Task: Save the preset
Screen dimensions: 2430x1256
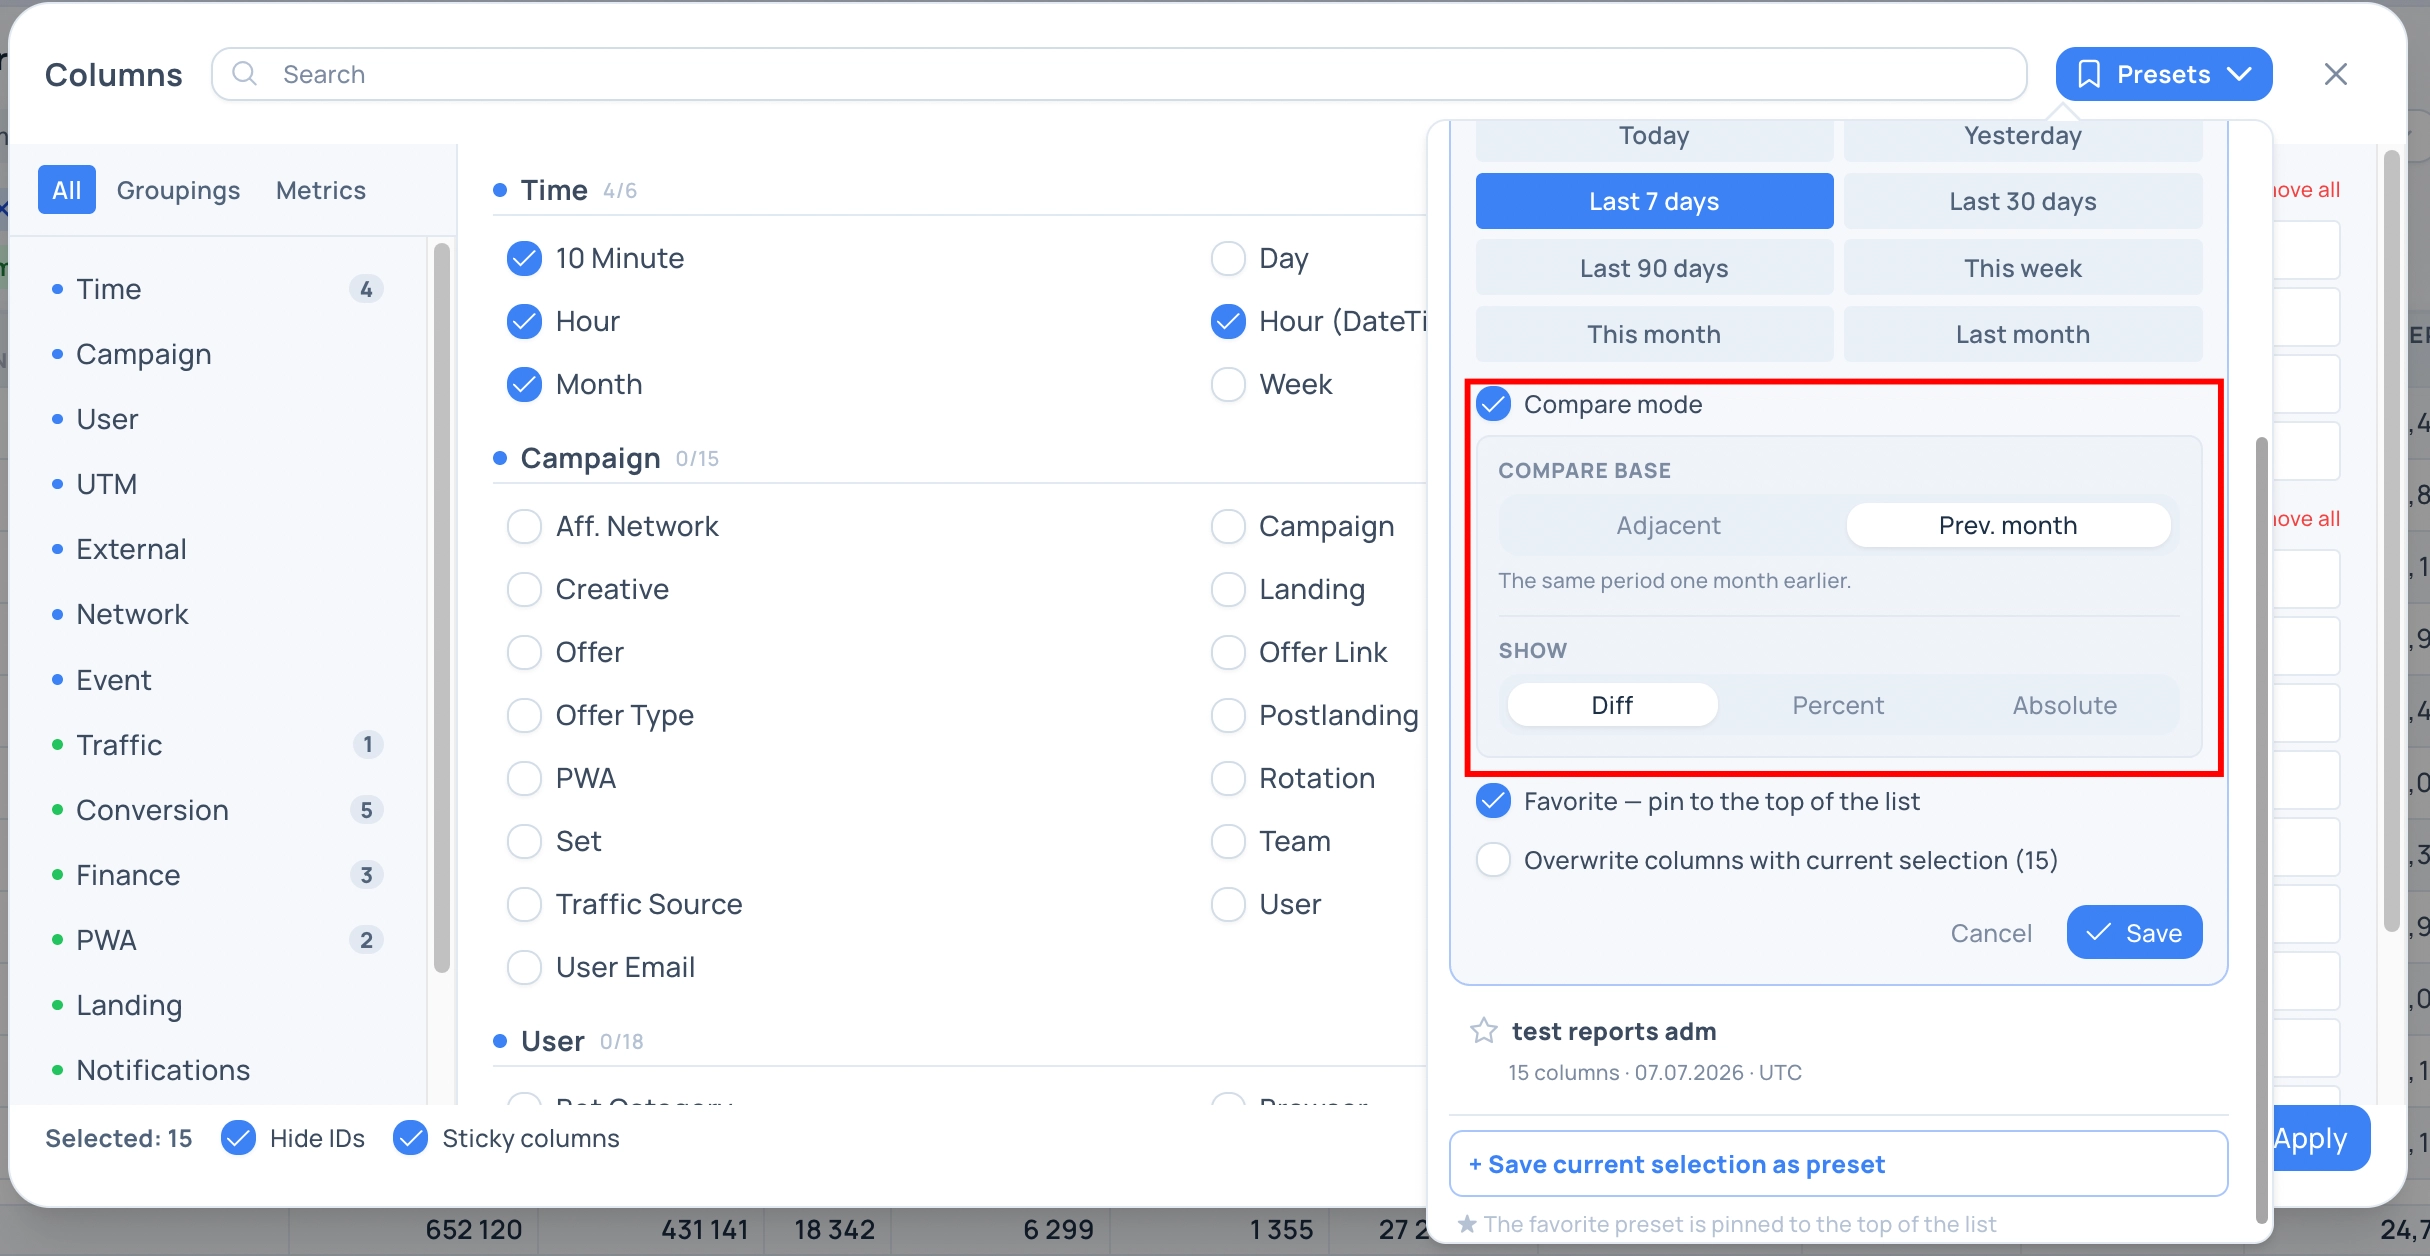Action: pyautogui.click(x=2134, y=933)
